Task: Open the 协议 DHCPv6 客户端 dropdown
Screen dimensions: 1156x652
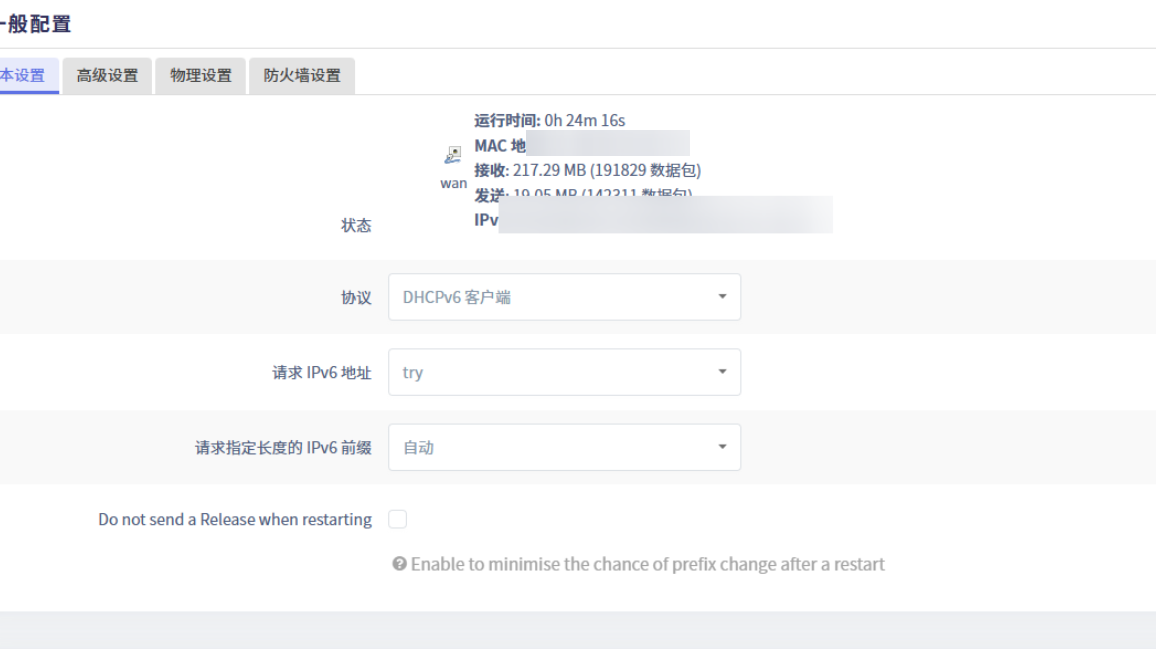Action: [564, 297]
